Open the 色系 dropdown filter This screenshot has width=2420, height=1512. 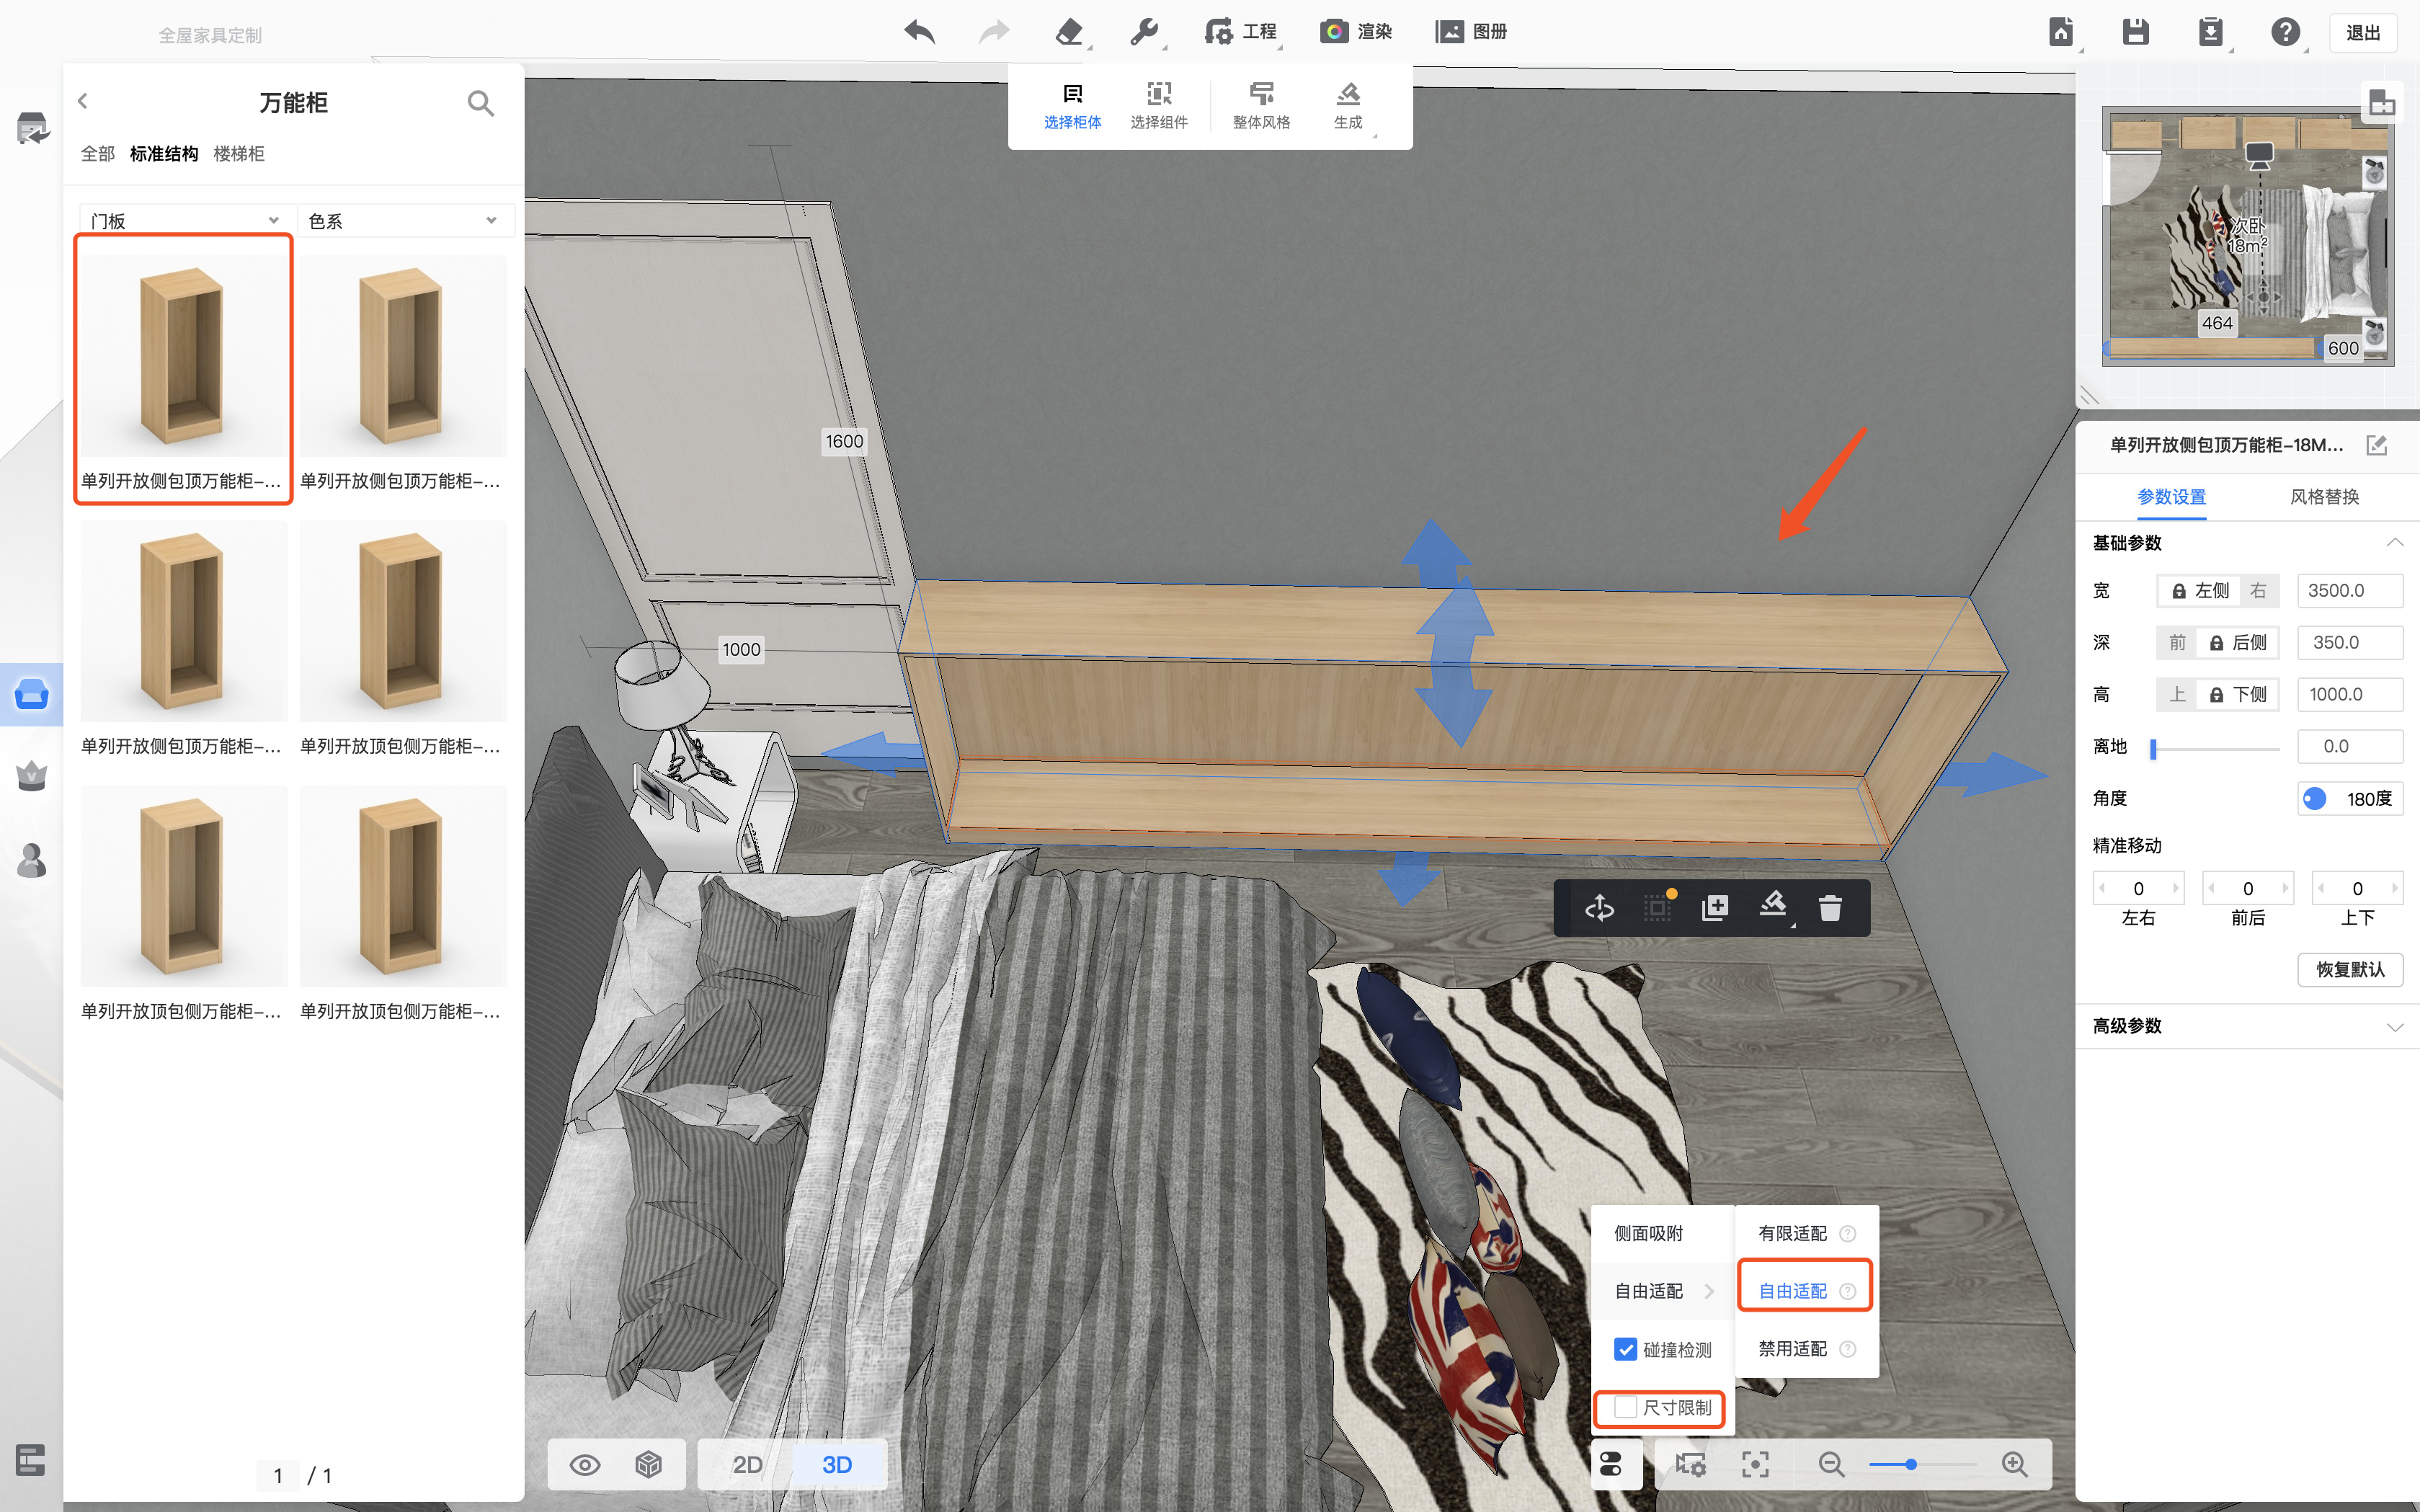point(404,221)
